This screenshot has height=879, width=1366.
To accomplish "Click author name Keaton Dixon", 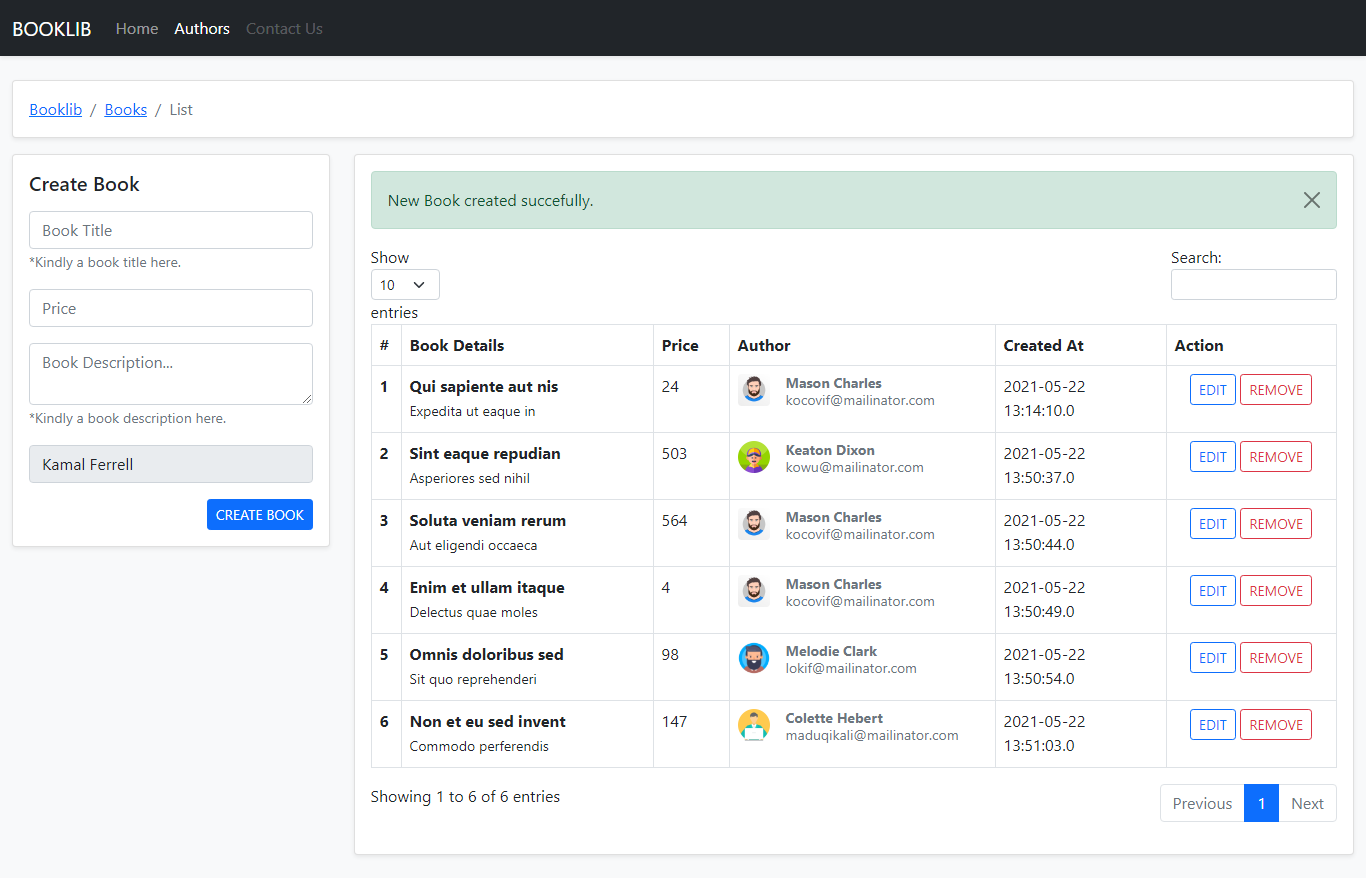I will 830,450.
